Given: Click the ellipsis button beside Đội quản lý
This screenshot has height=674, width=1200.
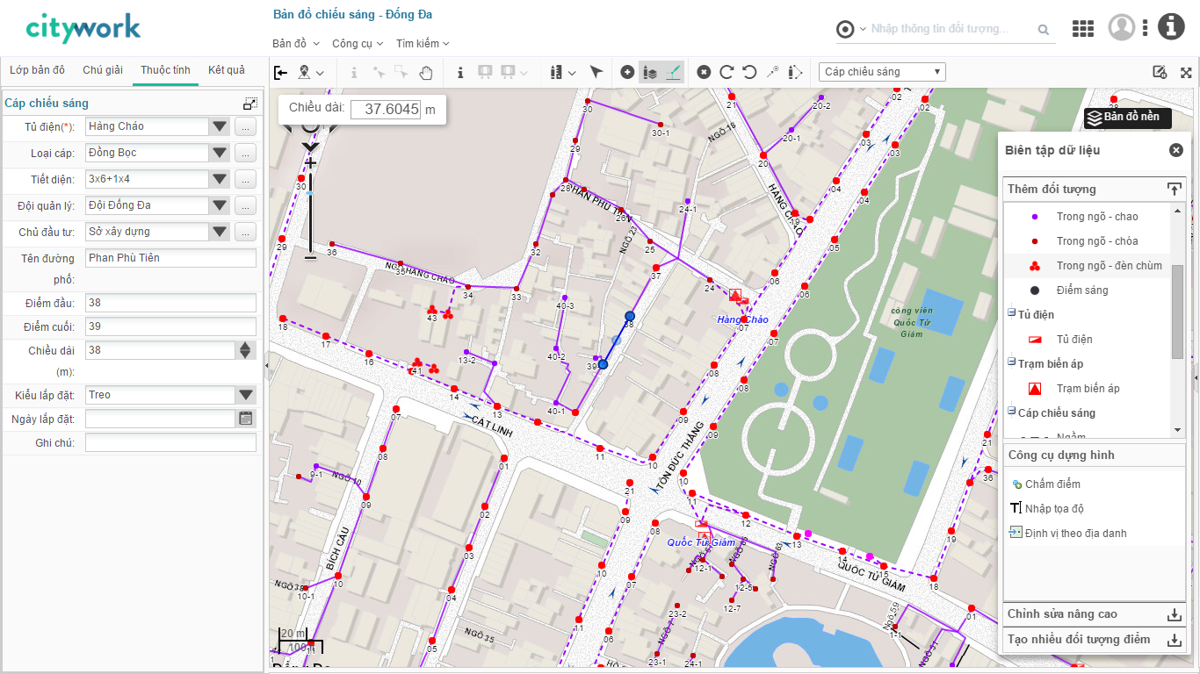Looking at the screenshot, I should [x=246, y=205].
